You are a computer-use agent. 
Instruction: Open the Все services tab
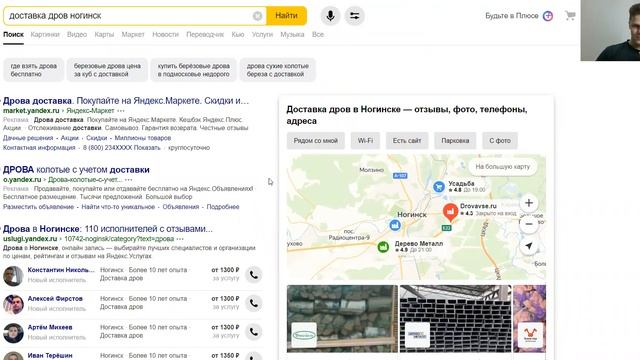318,35
